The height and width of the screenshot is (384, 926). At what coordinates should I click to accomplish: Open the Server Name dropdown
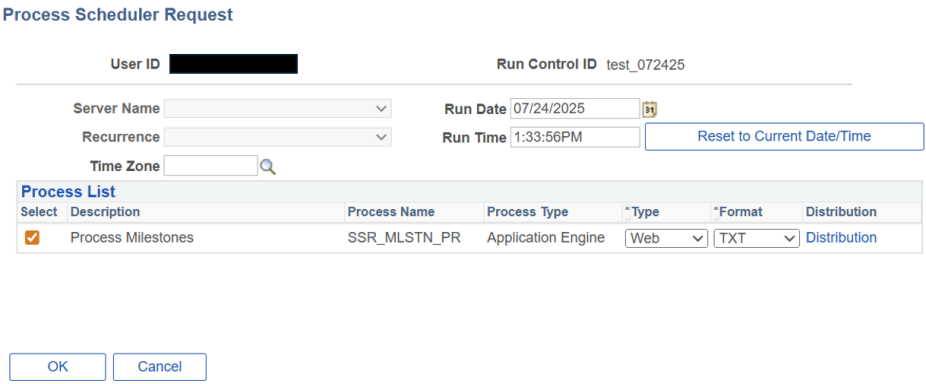pyautogui.click(x=278, y=109)
